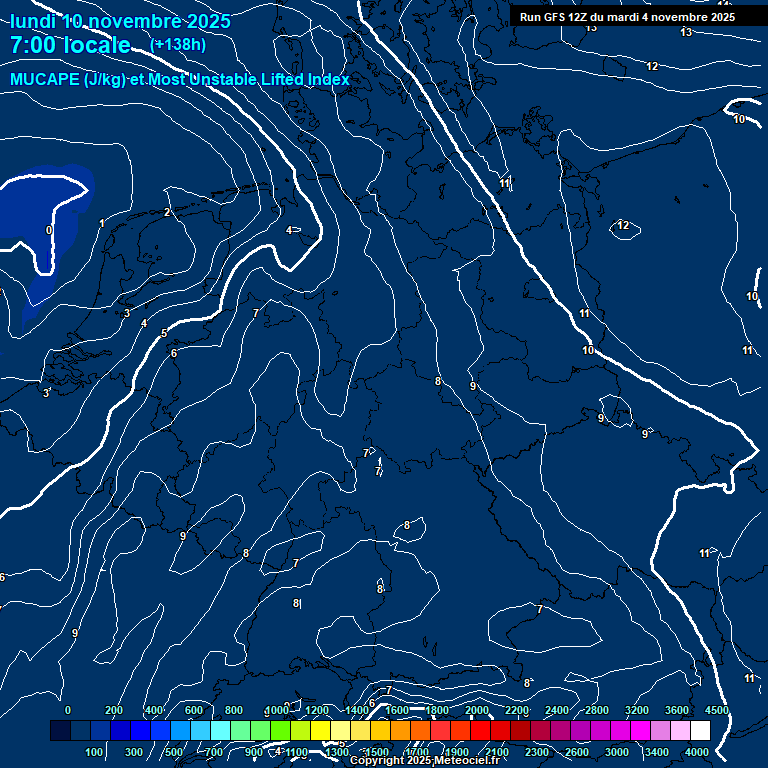Click the '(+138h)' forecast offset label

(x=178, y=45)
